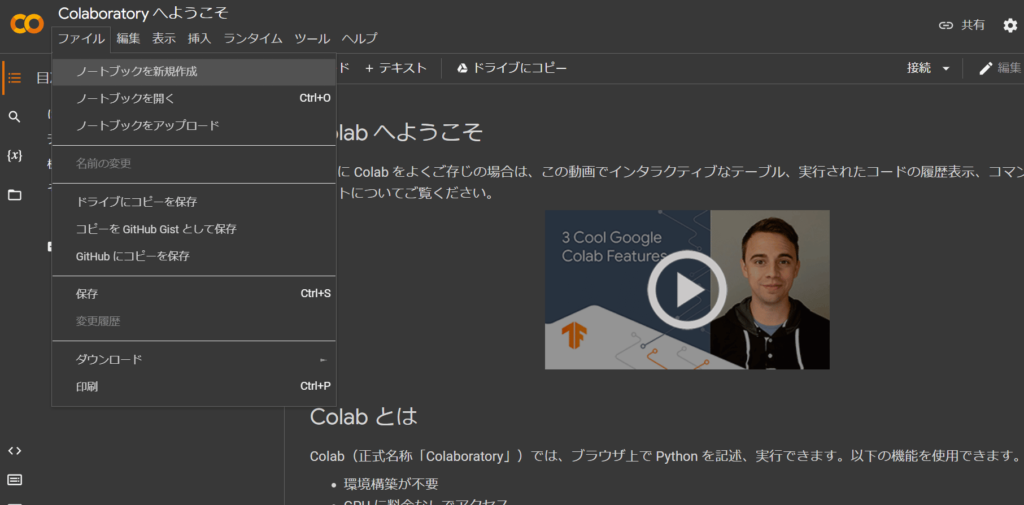Open the ランタイム menu

(x=253, y=39)
